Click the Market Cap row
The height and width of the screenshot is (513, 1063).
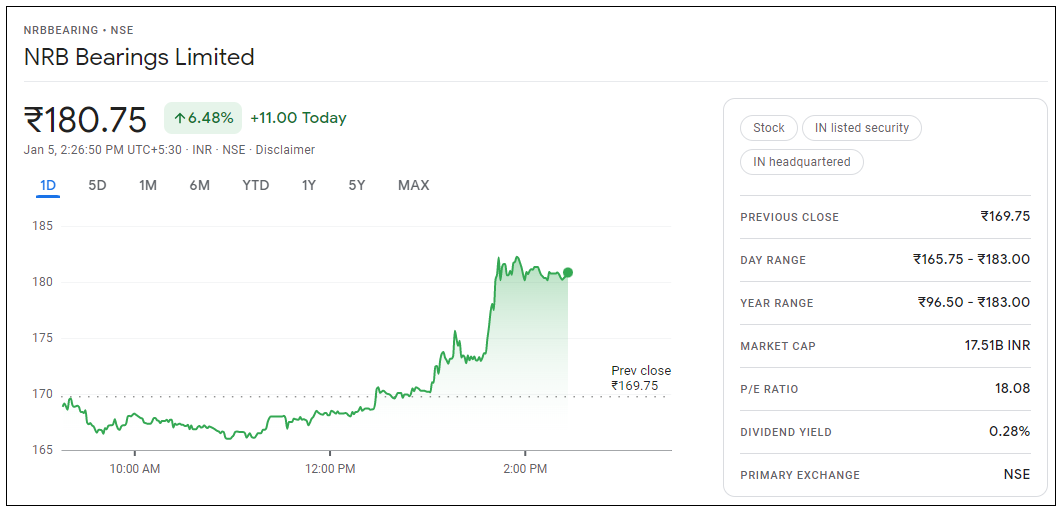click(x=885, y=346)
